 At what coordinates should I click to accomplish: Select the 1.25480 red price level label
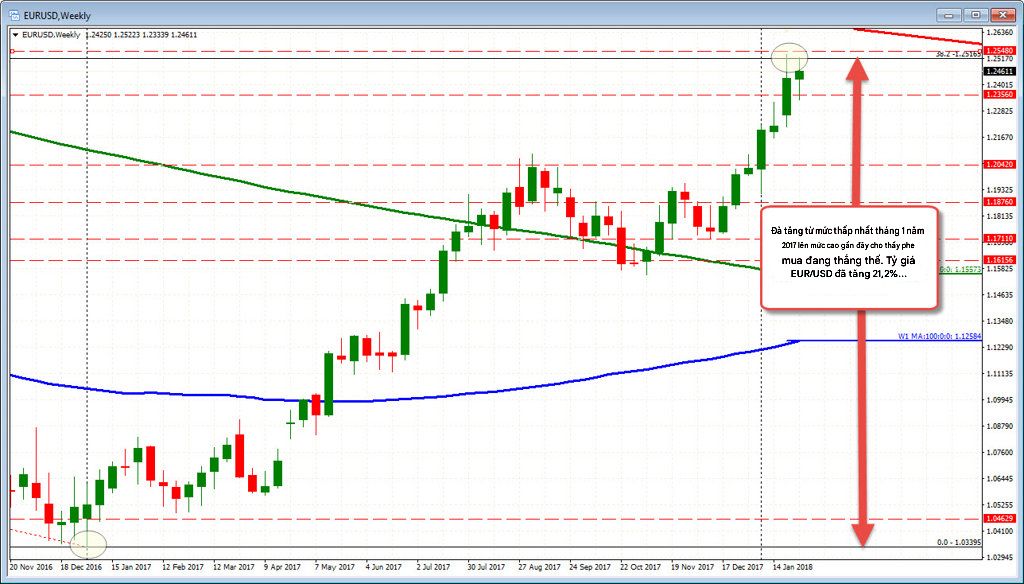[x=999, y=50]
